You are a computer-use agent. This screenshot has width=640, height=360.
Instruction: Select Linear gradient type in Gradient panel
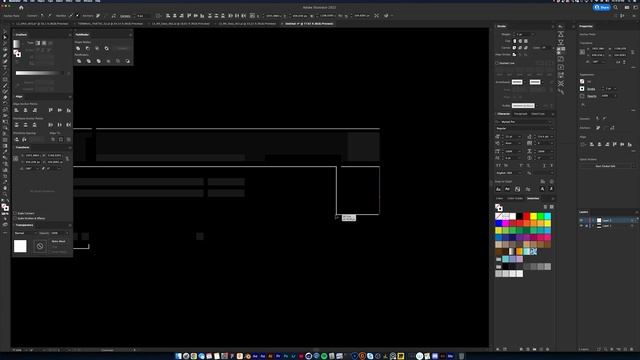tap(38, 43)
